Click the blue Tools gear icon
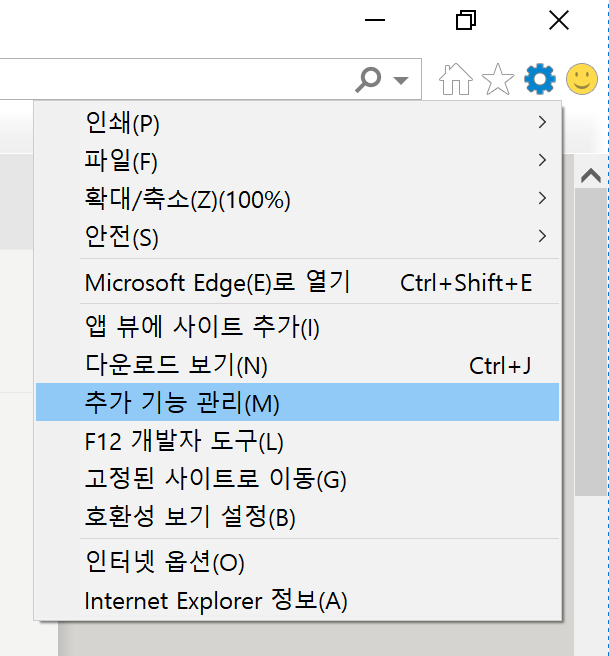 540,79
